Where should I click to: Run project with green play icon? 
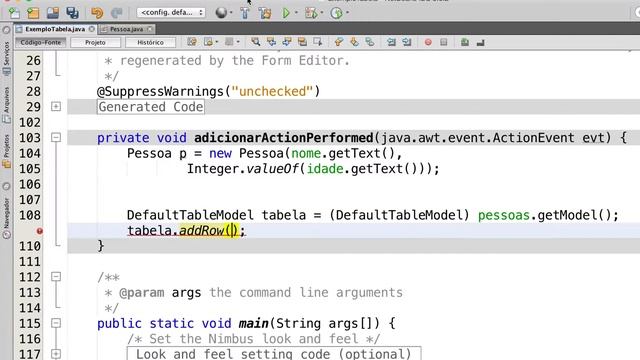(x=286, y=13)
